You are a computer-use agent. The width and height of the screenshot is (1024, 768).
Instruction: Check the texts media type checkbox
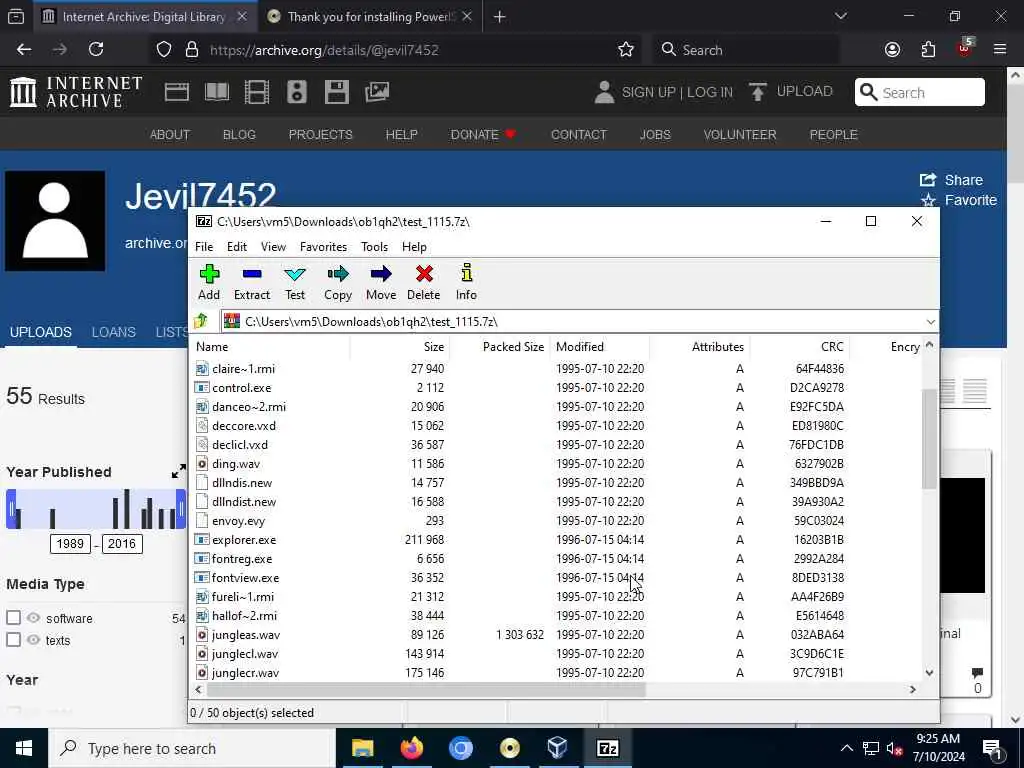pos(13,639)
